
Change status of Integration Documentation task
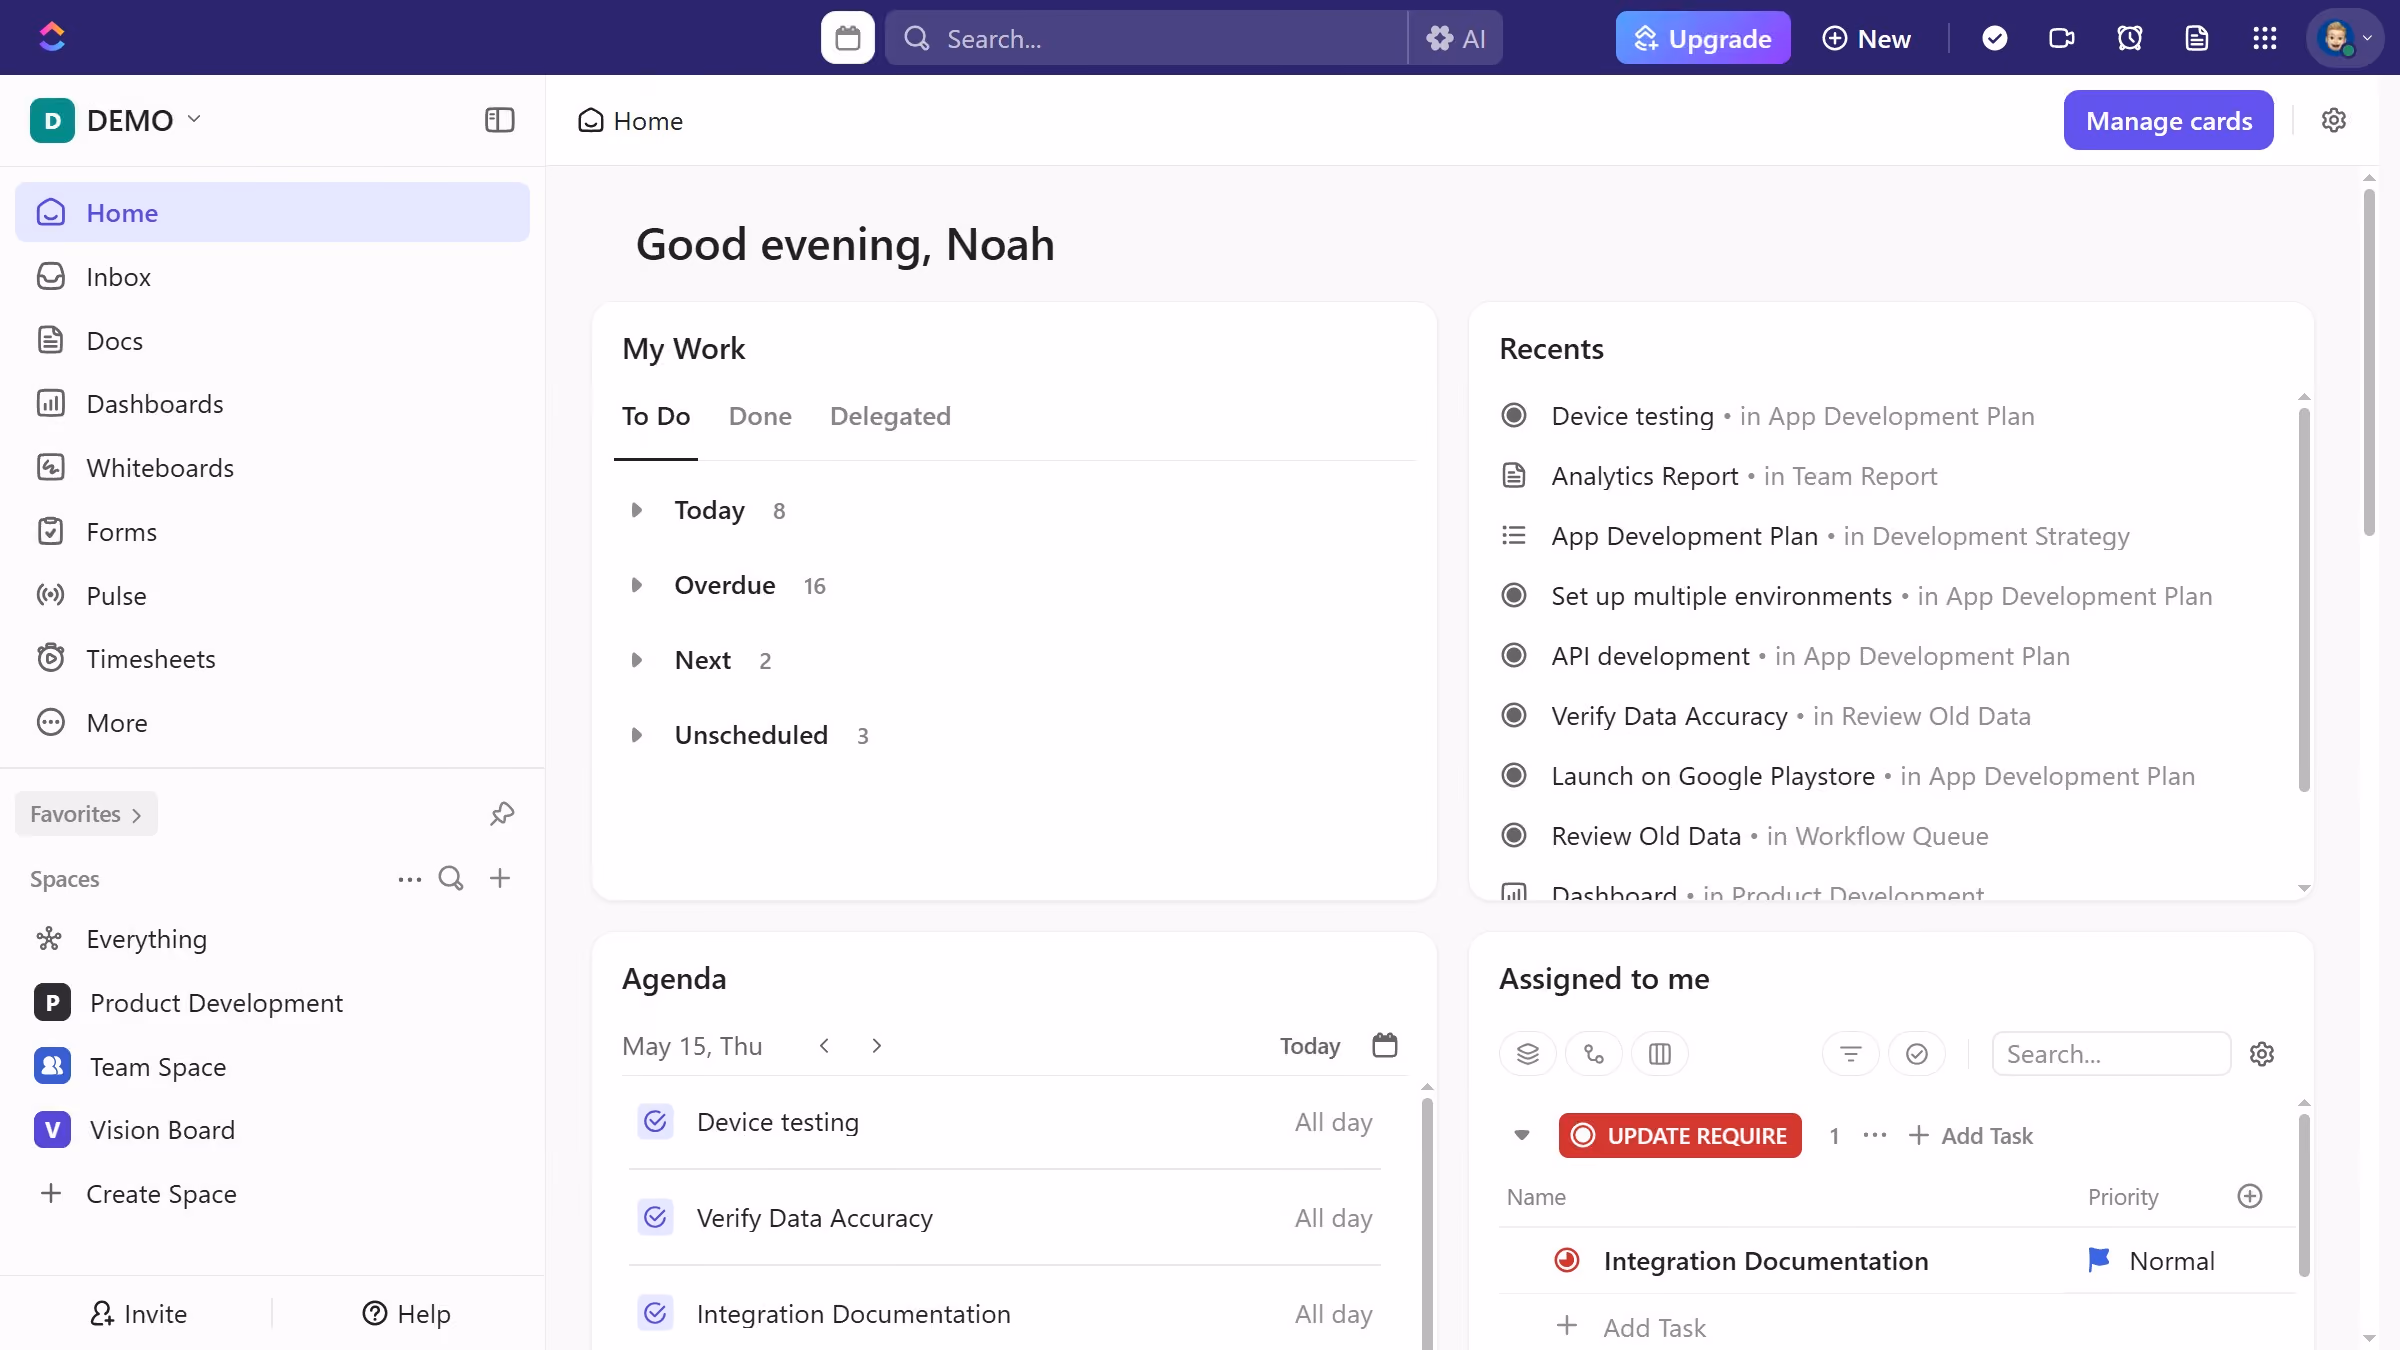[1567, 1261]
